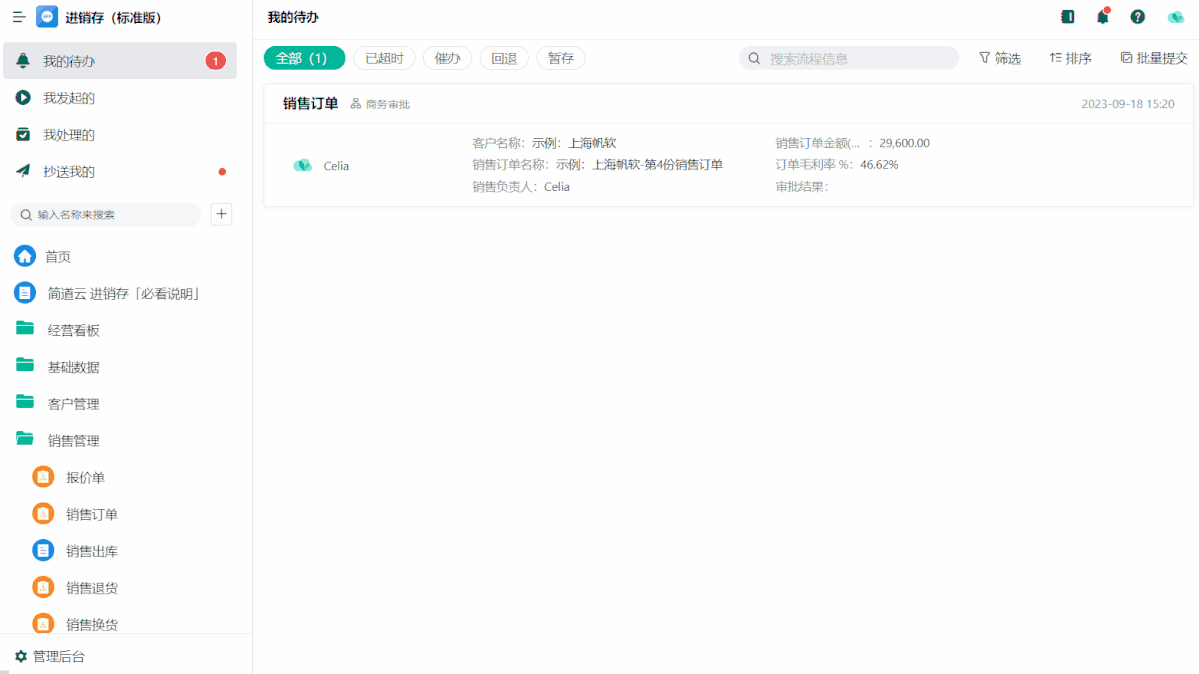1200x674 pixels.
Task: Click the gear icon of 管理后台
Action: click(21, 656)
